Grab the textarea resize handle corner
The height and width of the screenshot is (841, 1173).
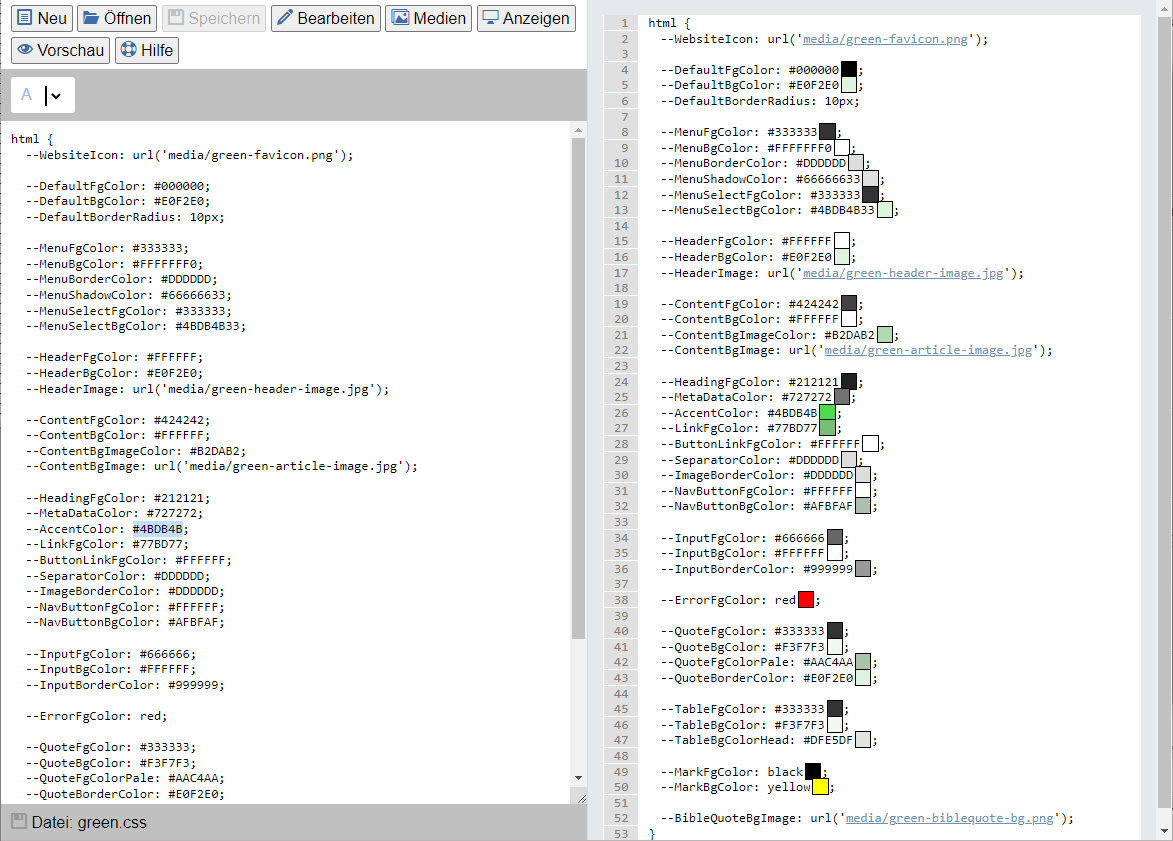click(x=578, y=797)
